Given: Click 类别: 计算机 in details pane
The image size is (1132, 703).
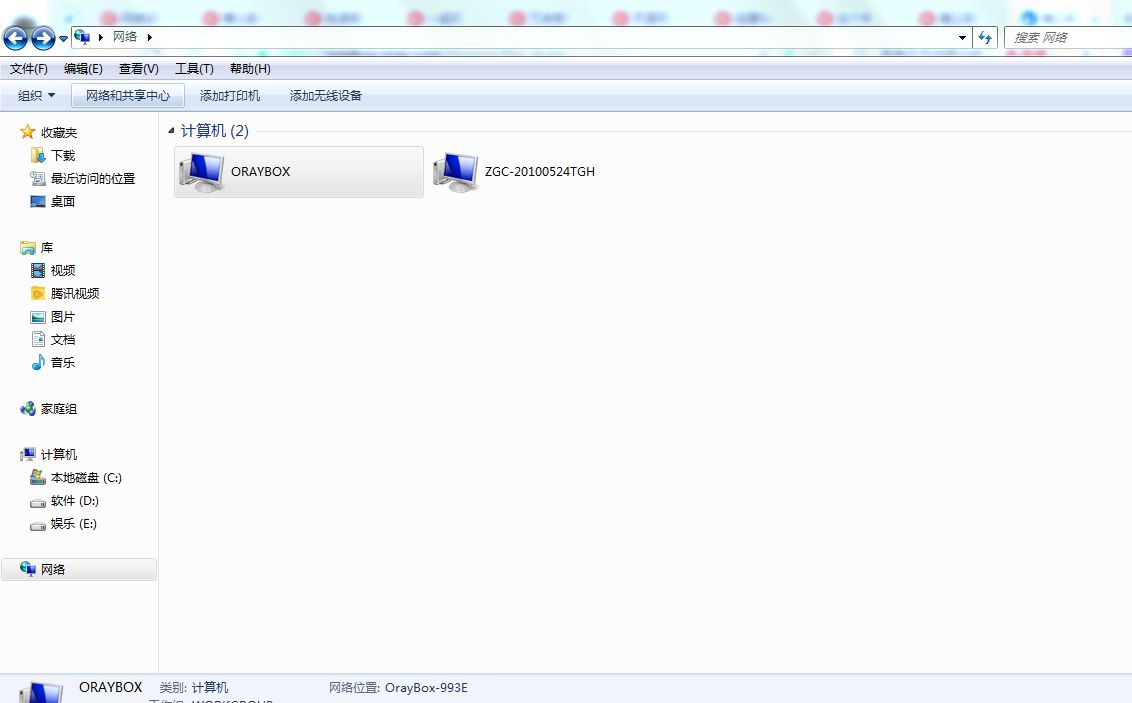Looking at the screenshot, I should pos(193,688).
